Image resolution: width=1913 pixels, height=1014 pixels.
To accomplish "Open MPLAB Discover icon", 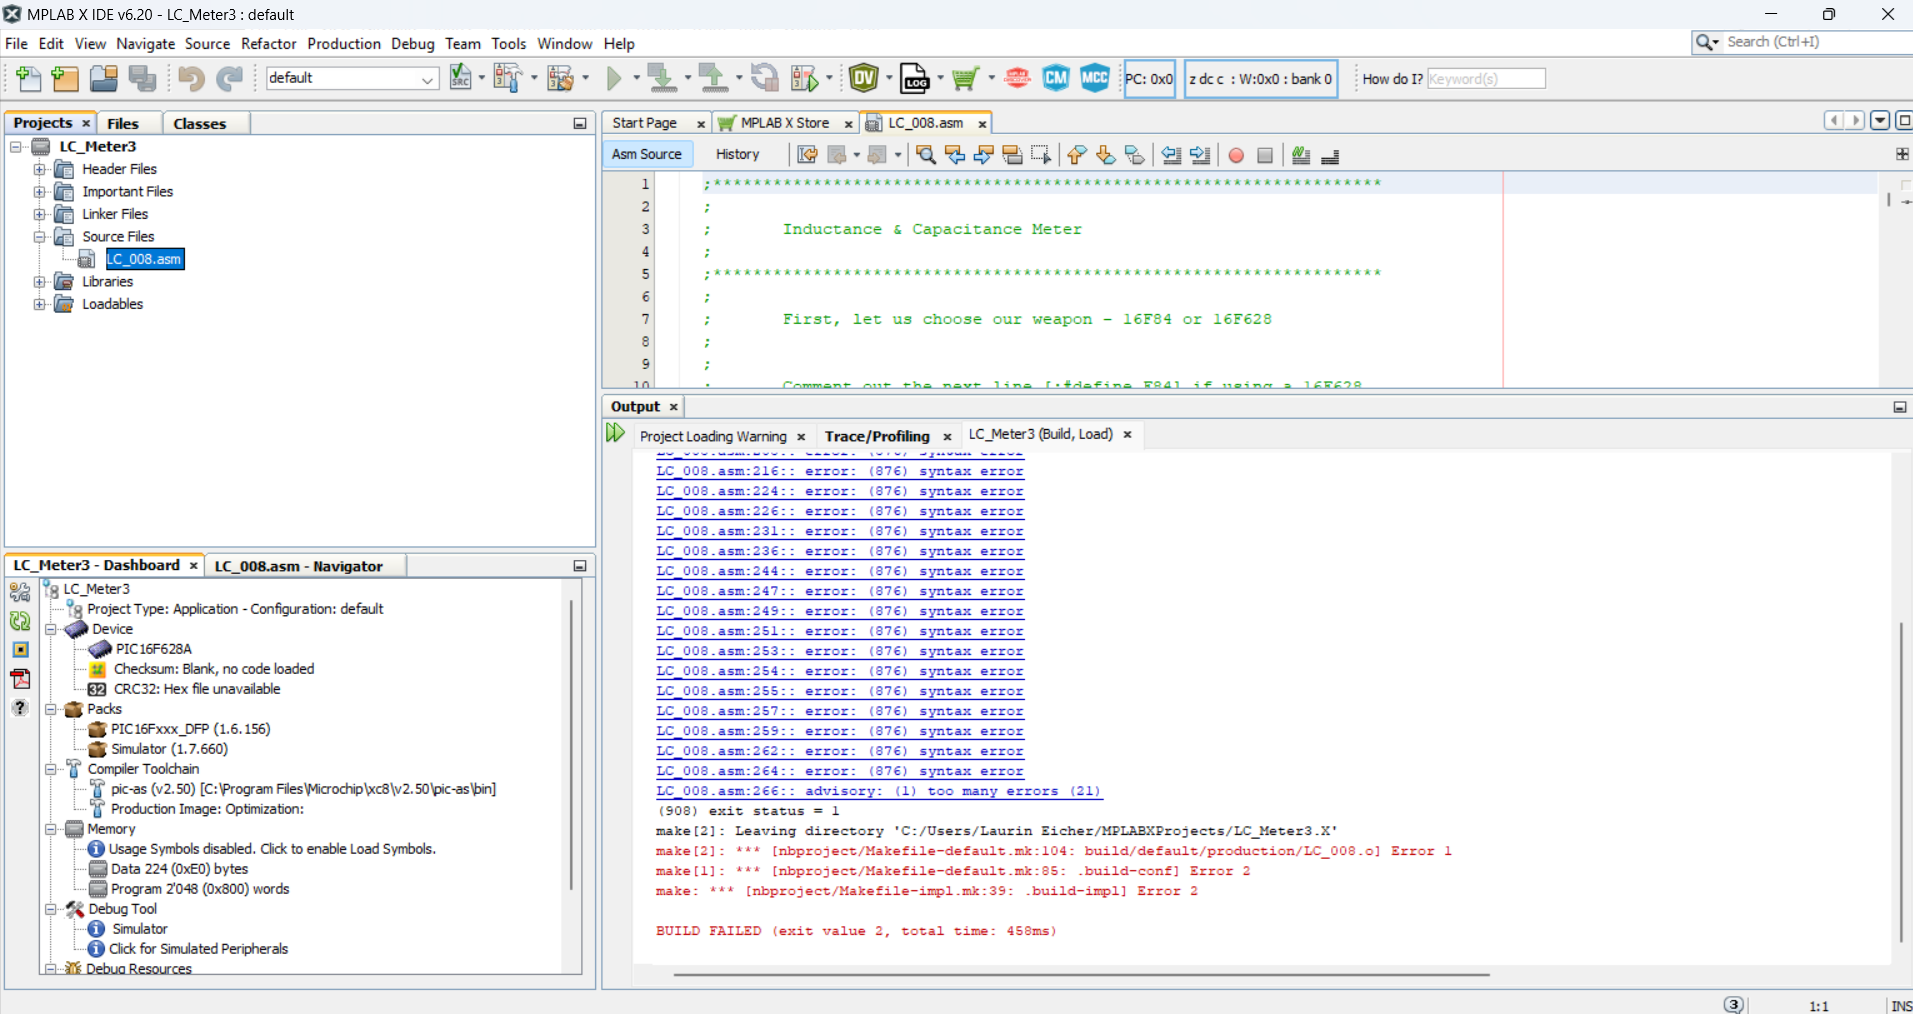I will click(1017, 78).
